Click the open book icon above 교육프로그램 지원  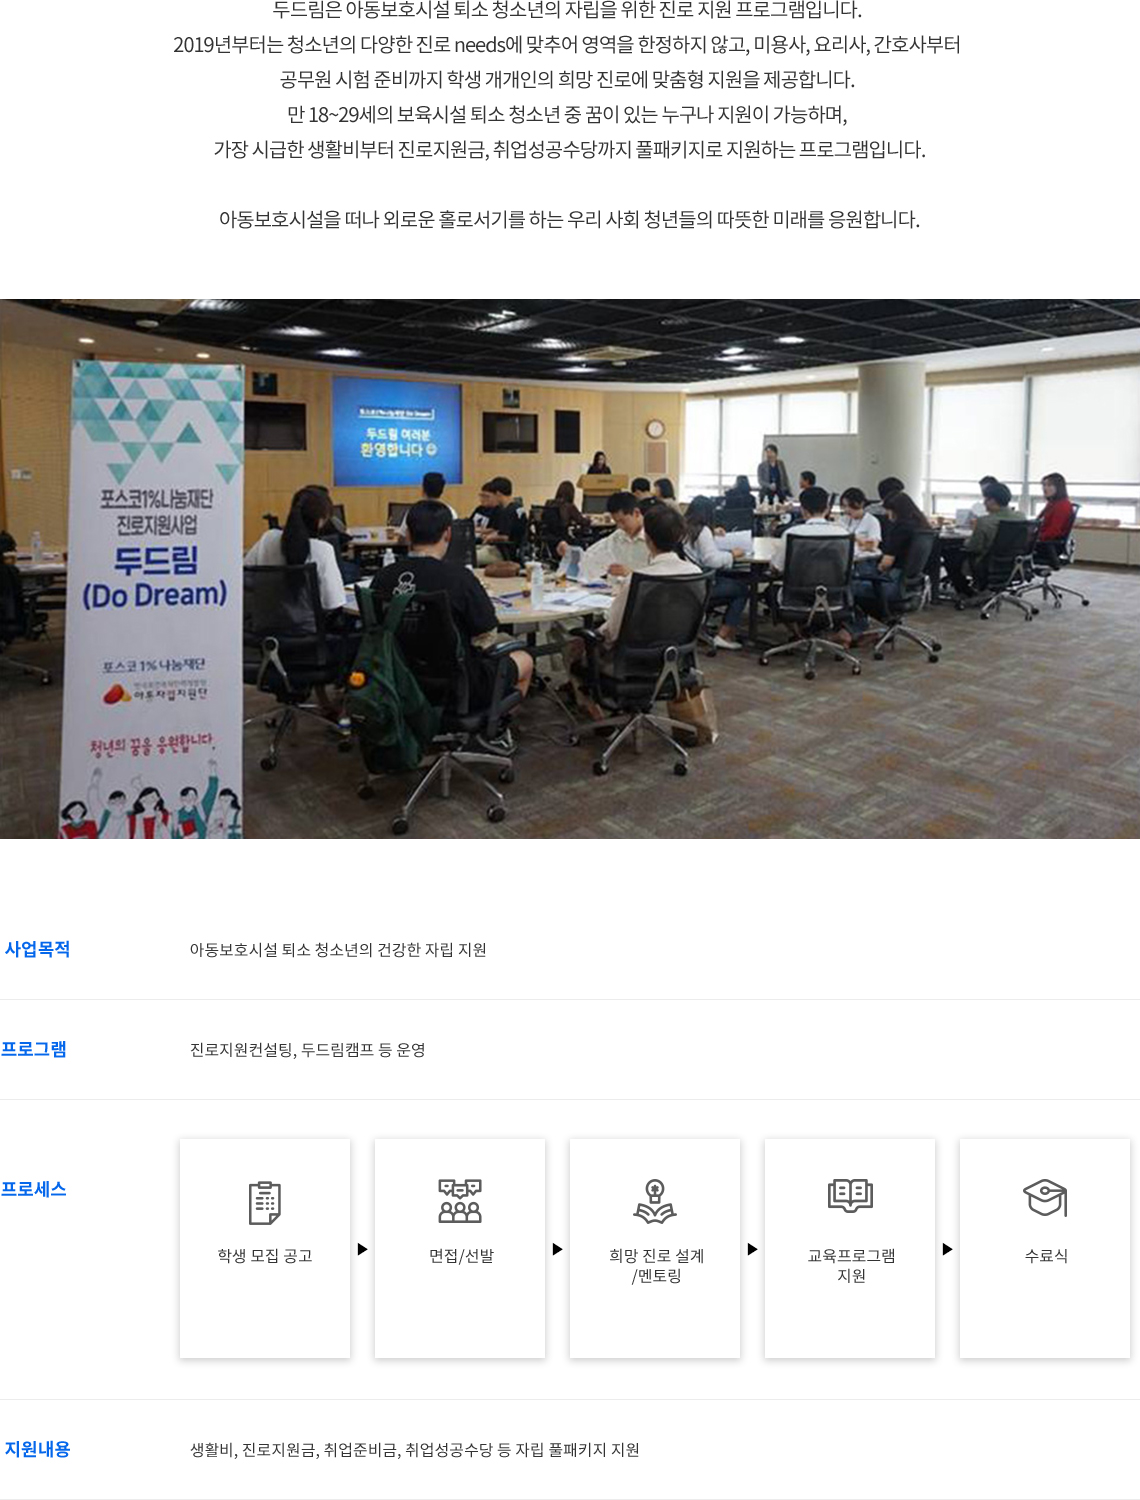click(850, 1196)
